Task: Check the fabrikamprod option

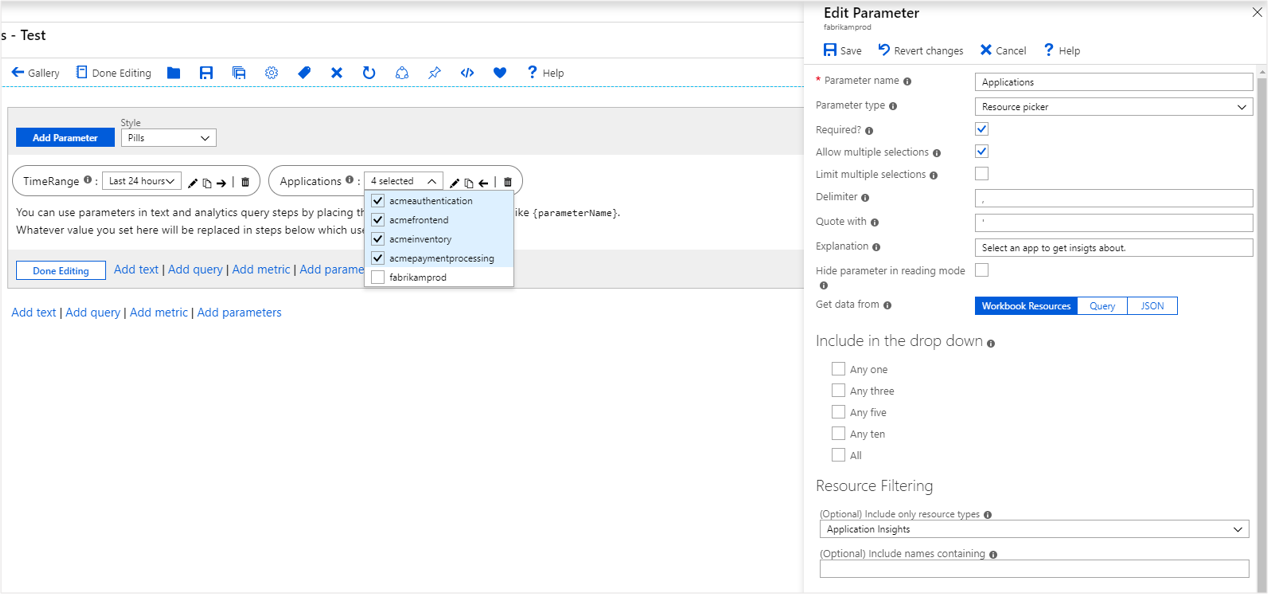Action: pos(378,277)
